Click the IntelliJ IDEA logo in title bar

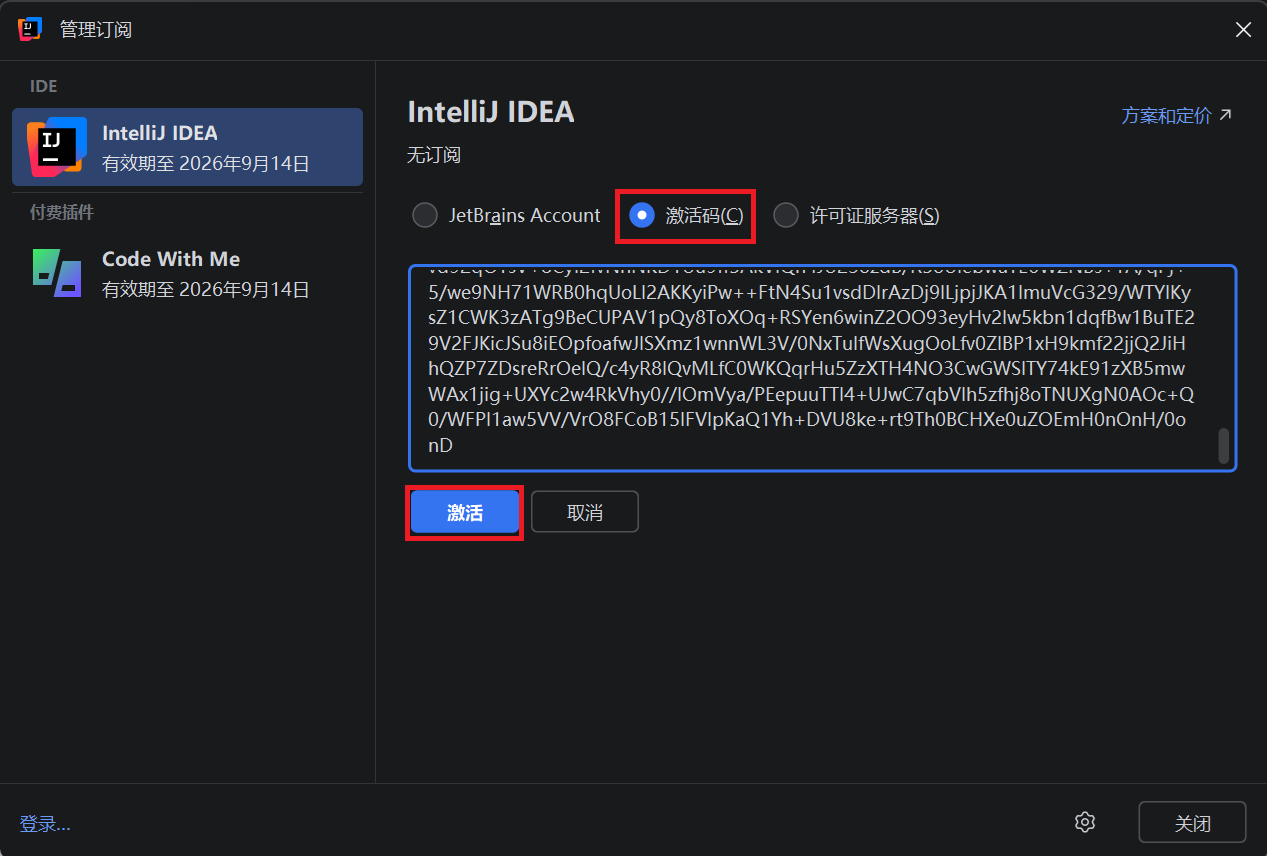29,29
